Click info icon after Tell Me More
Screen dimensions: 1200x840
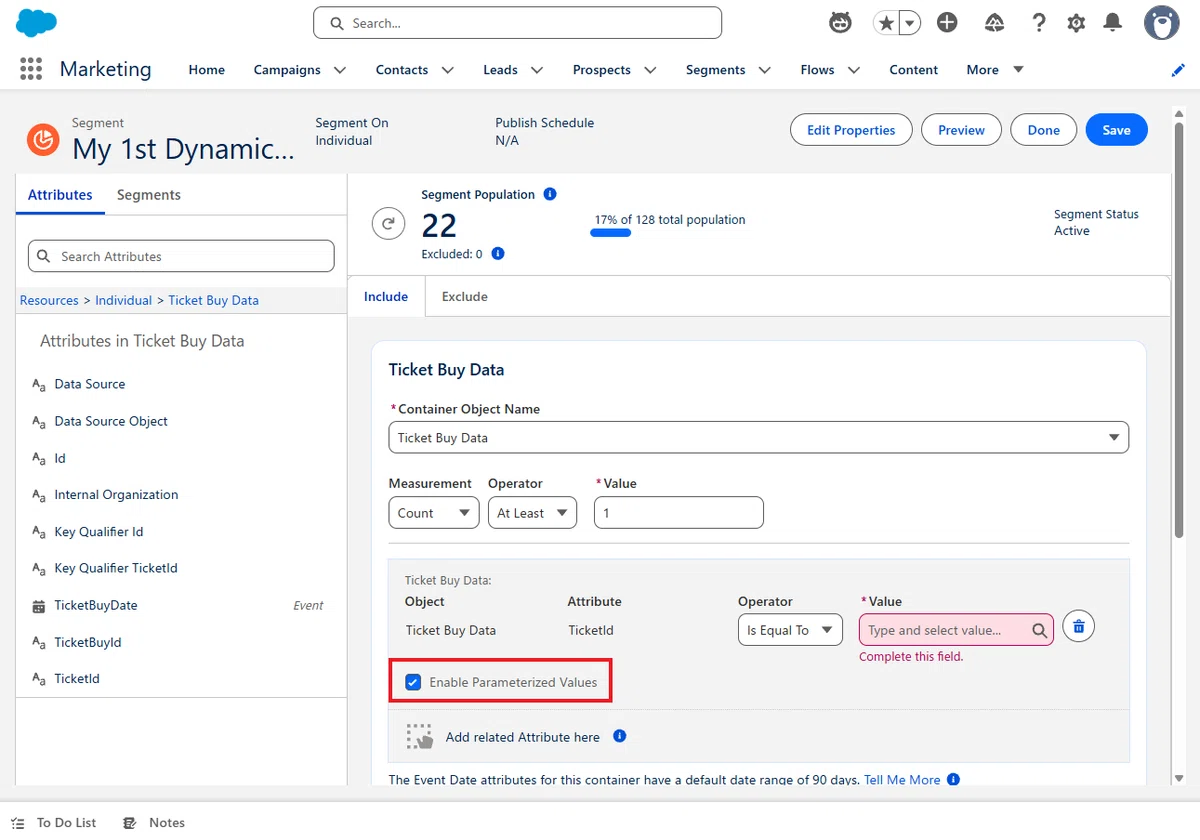click(953, 779)
